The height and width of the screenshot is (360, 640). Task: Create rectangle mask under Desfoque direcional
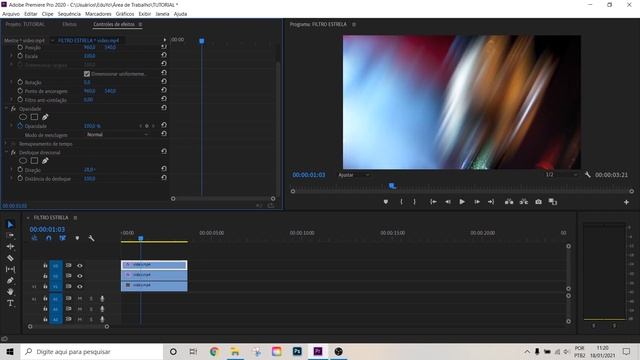pos(34,161)
